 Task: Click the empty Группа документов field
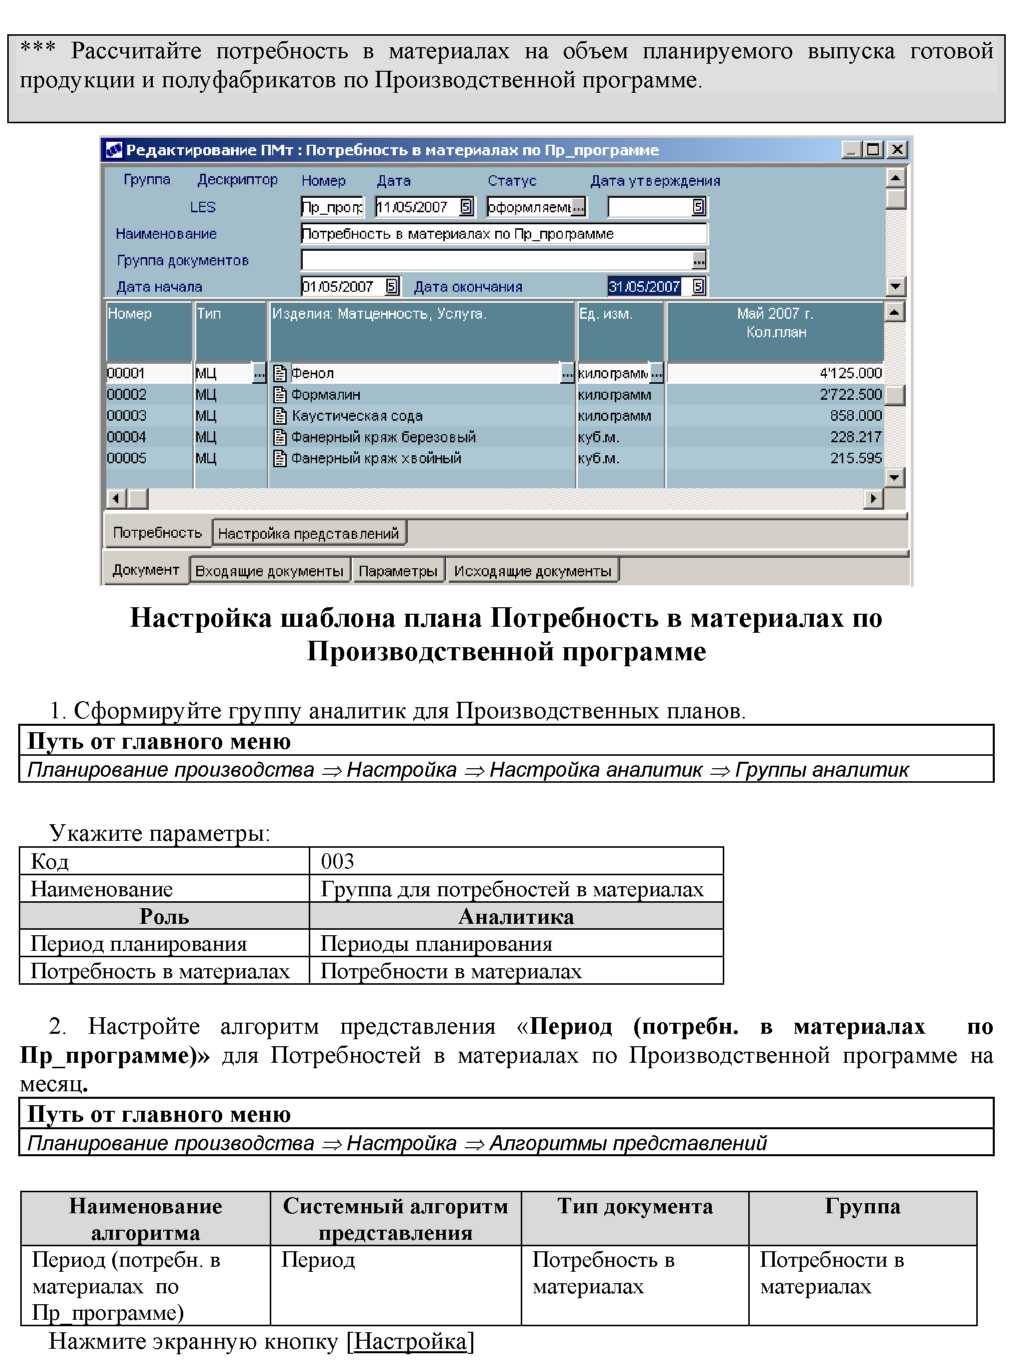(x=496, y=260)
